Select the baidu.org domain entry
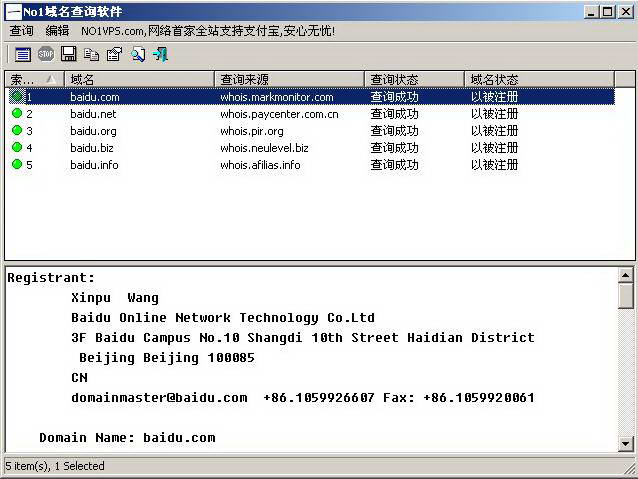 pyautogui.click(x=93, y=131)
